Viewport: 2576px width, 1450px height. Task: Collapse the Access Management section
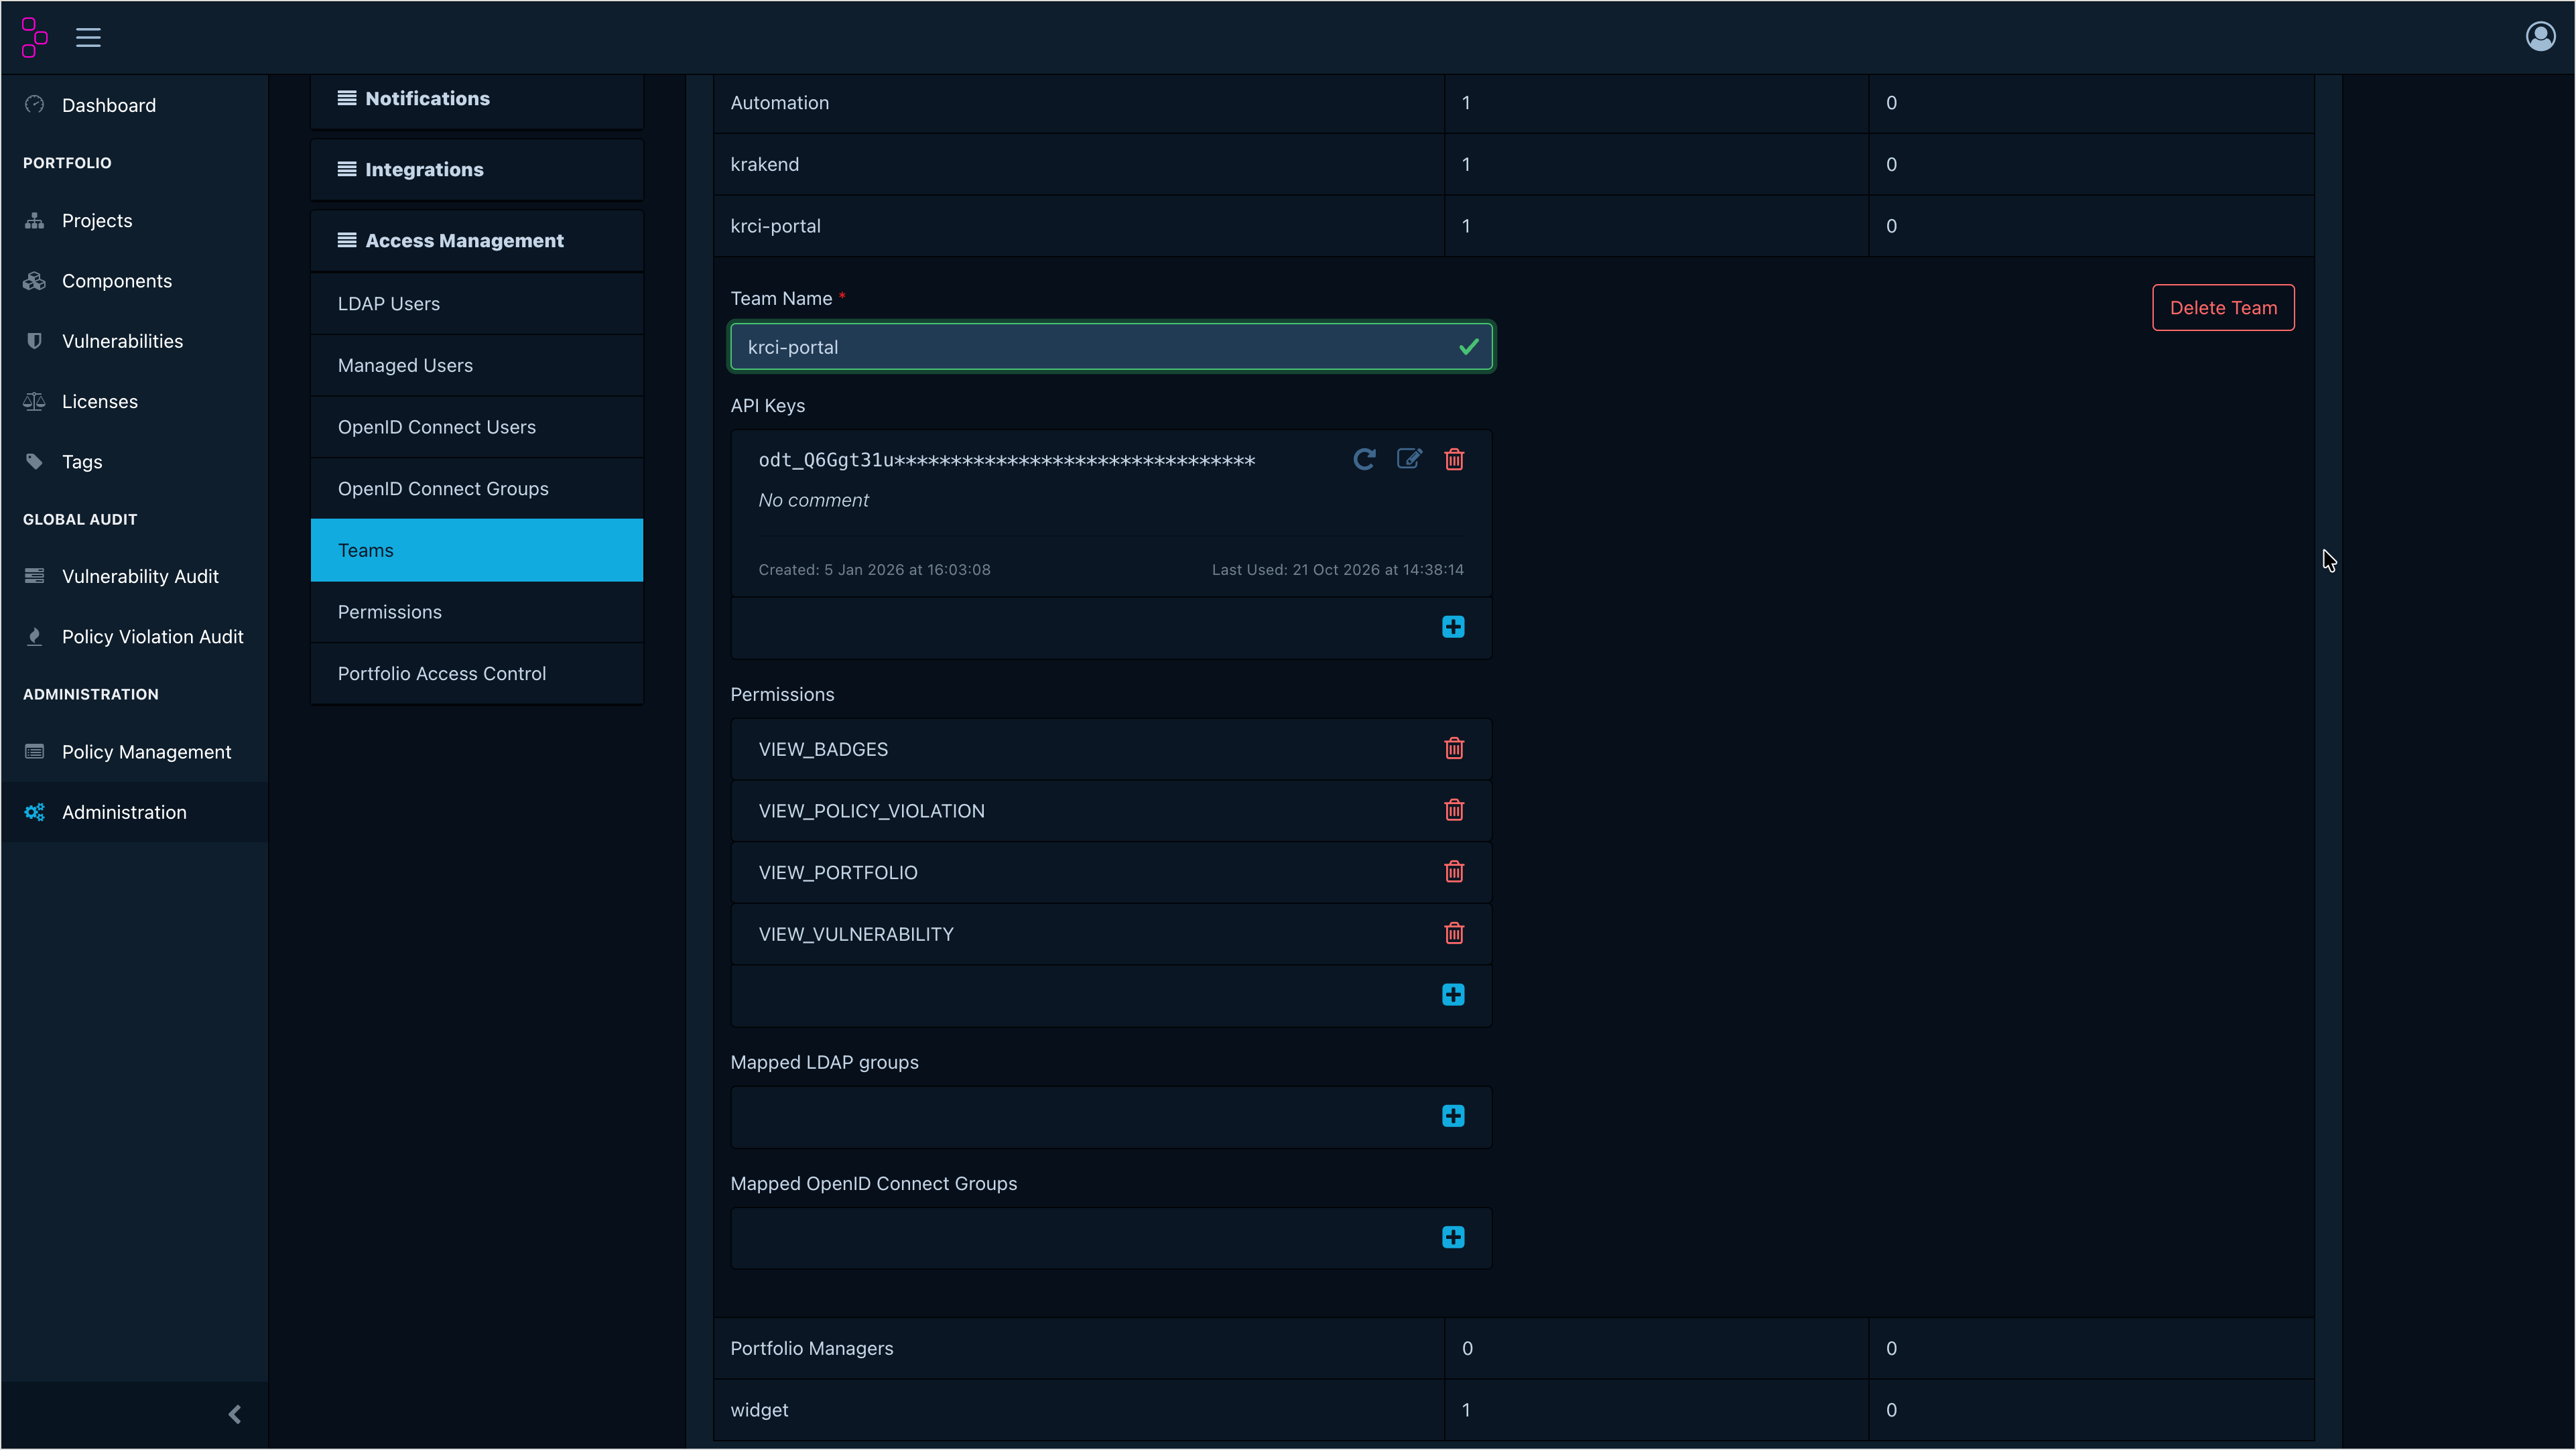click(x=477, y=241)
